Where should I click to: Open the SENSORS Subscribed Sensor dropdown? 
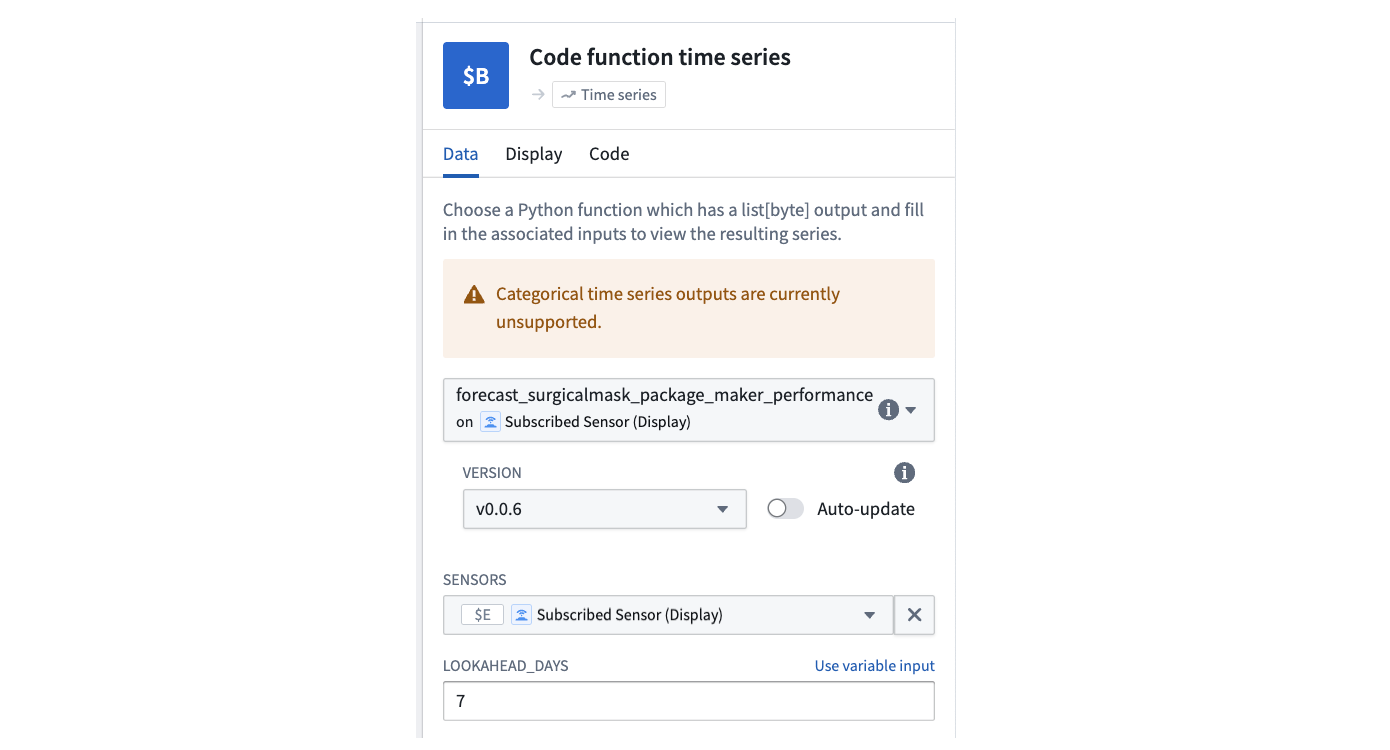(x=869, y=615)
